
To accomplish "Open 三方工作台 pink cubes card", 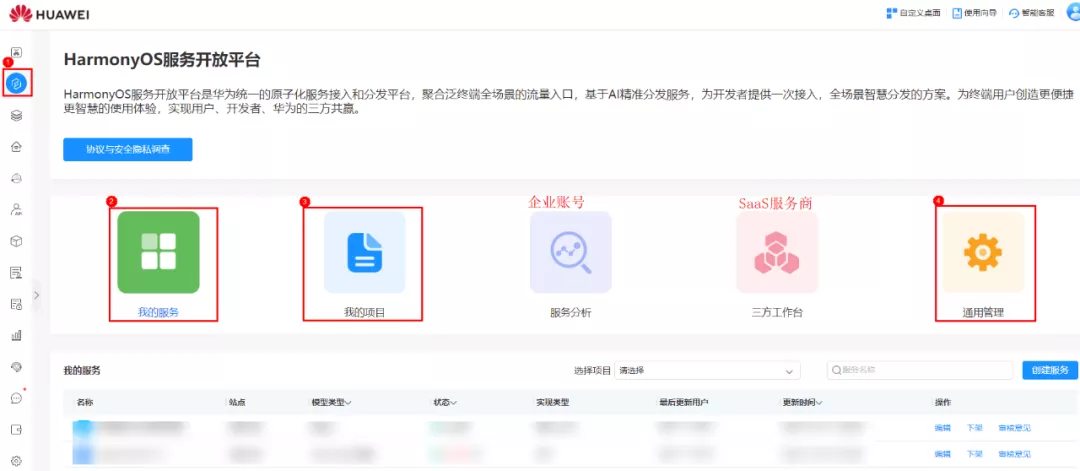I will click(x=777, y=264).
